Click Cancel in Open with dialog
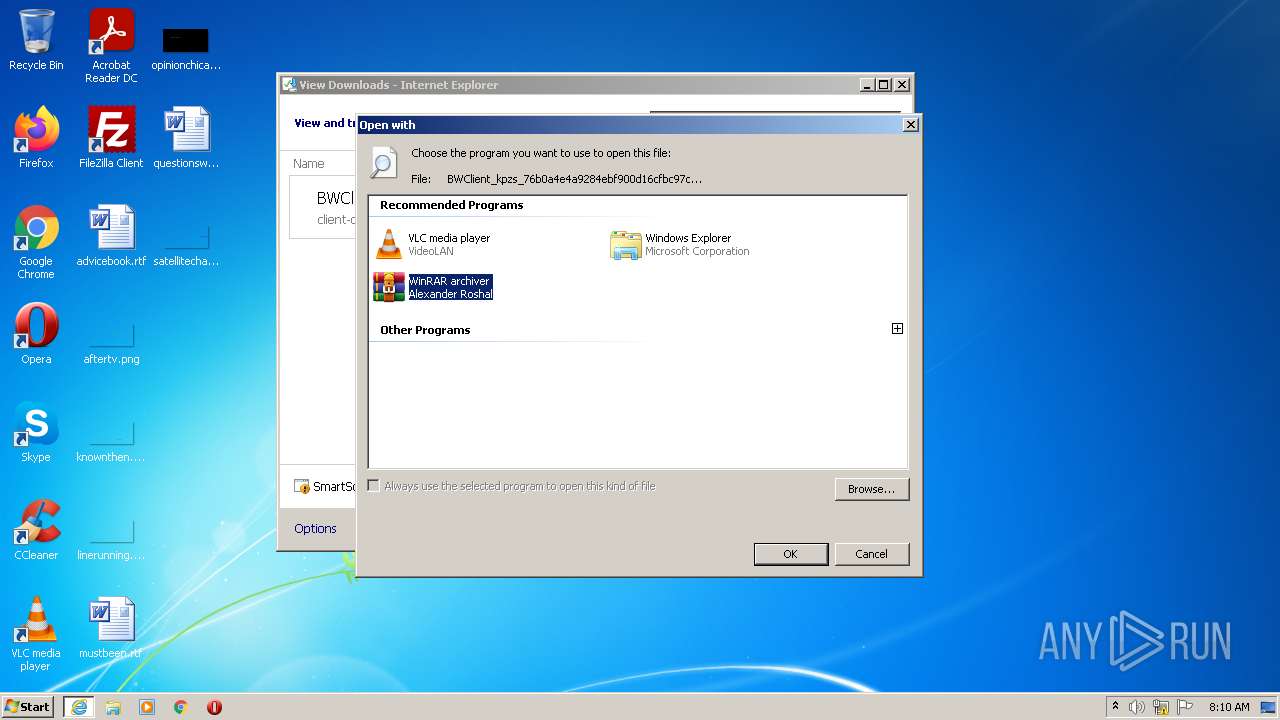Screen dimensions: 1280x720 (x=871, y=554)
